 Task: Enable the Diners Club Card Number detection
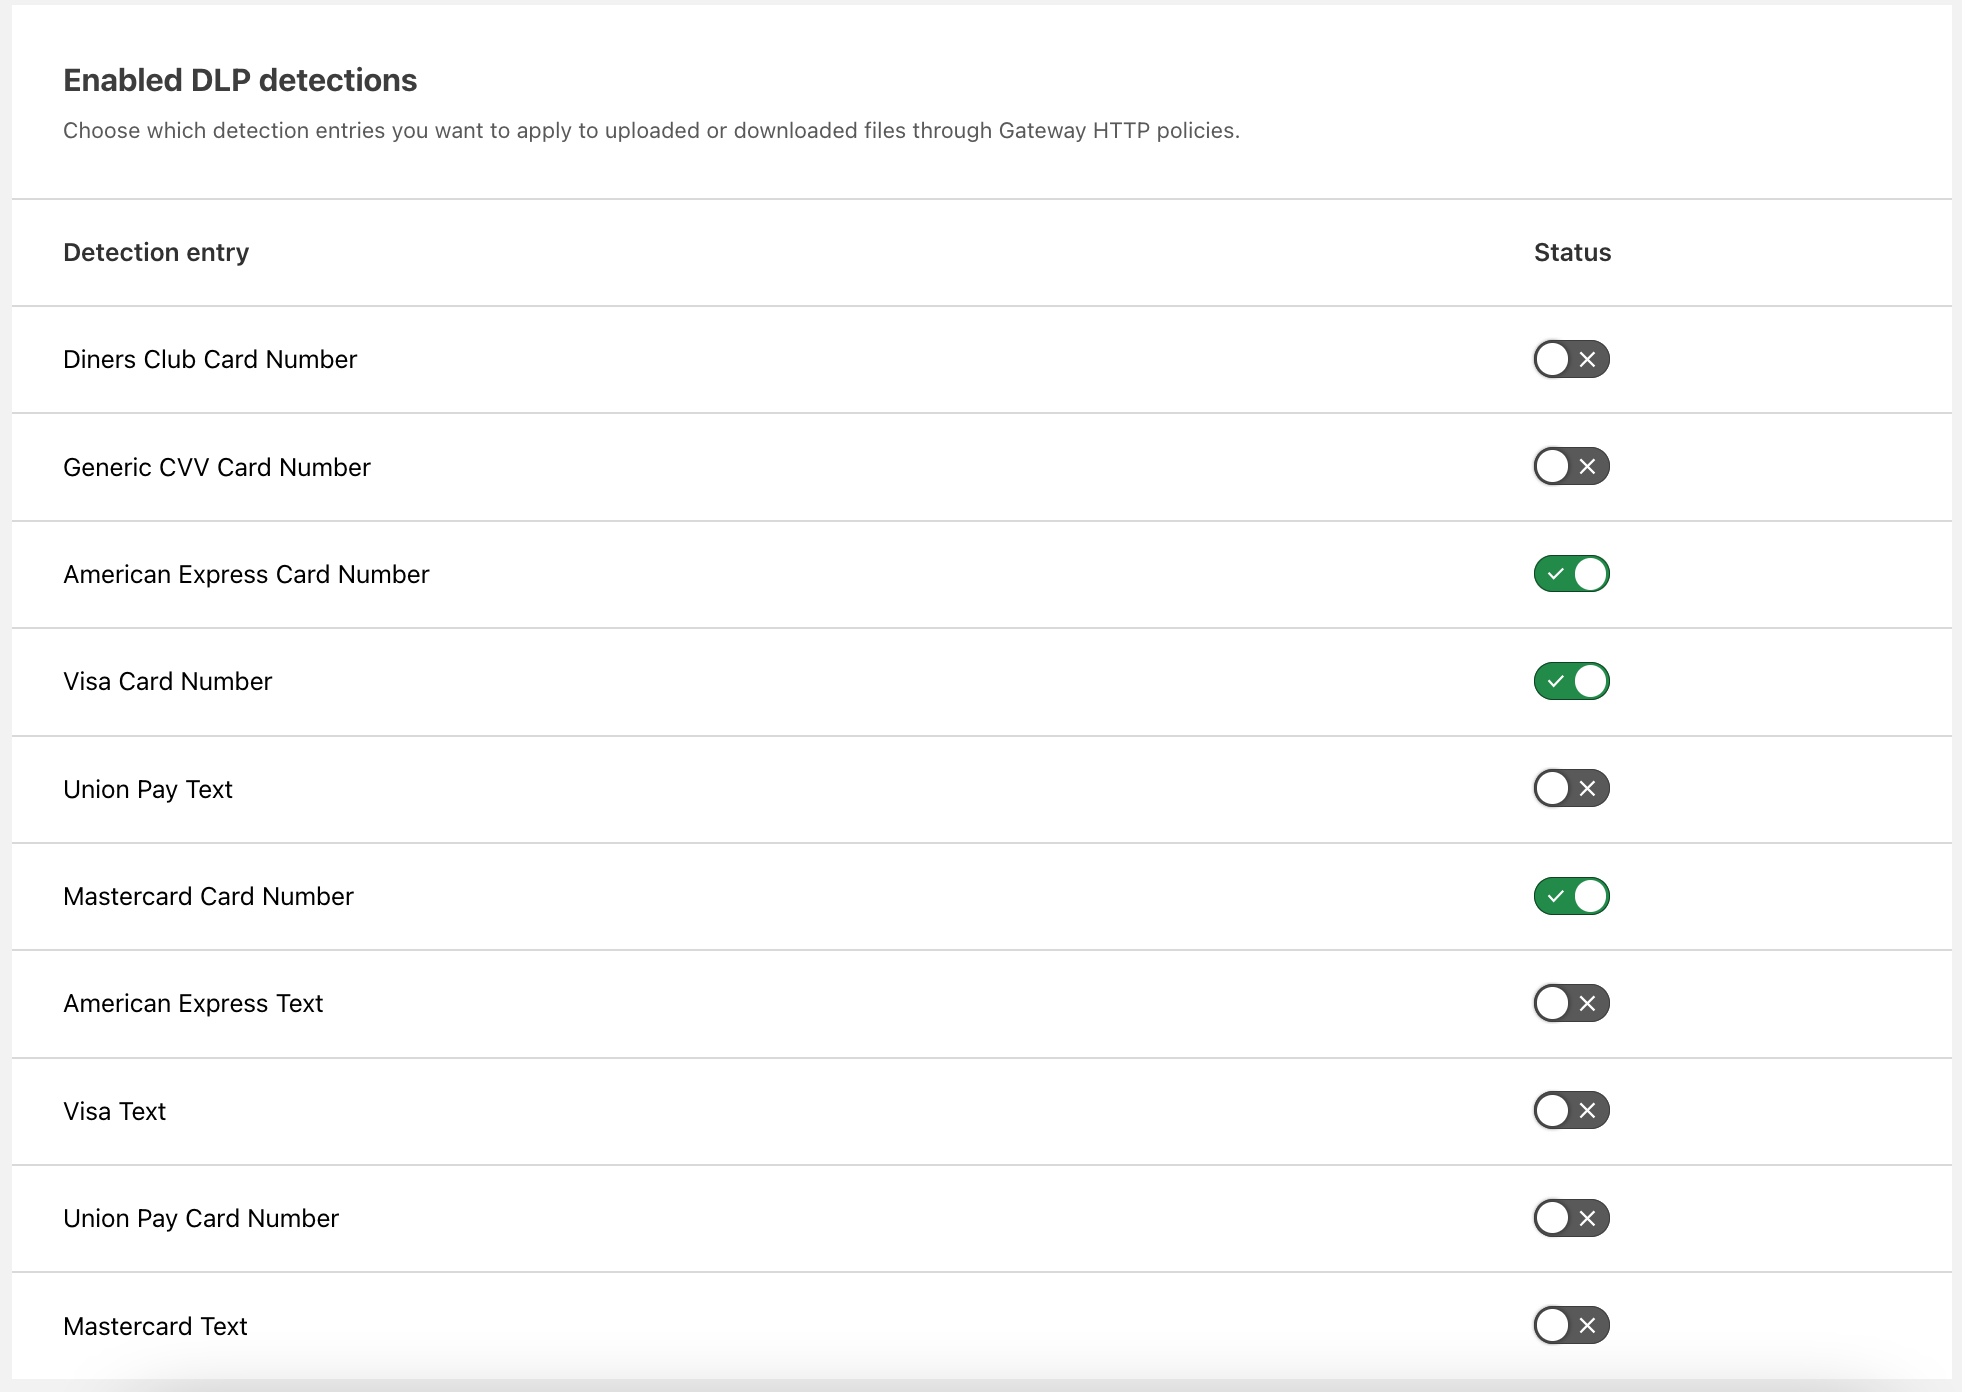click(1571, 359)
